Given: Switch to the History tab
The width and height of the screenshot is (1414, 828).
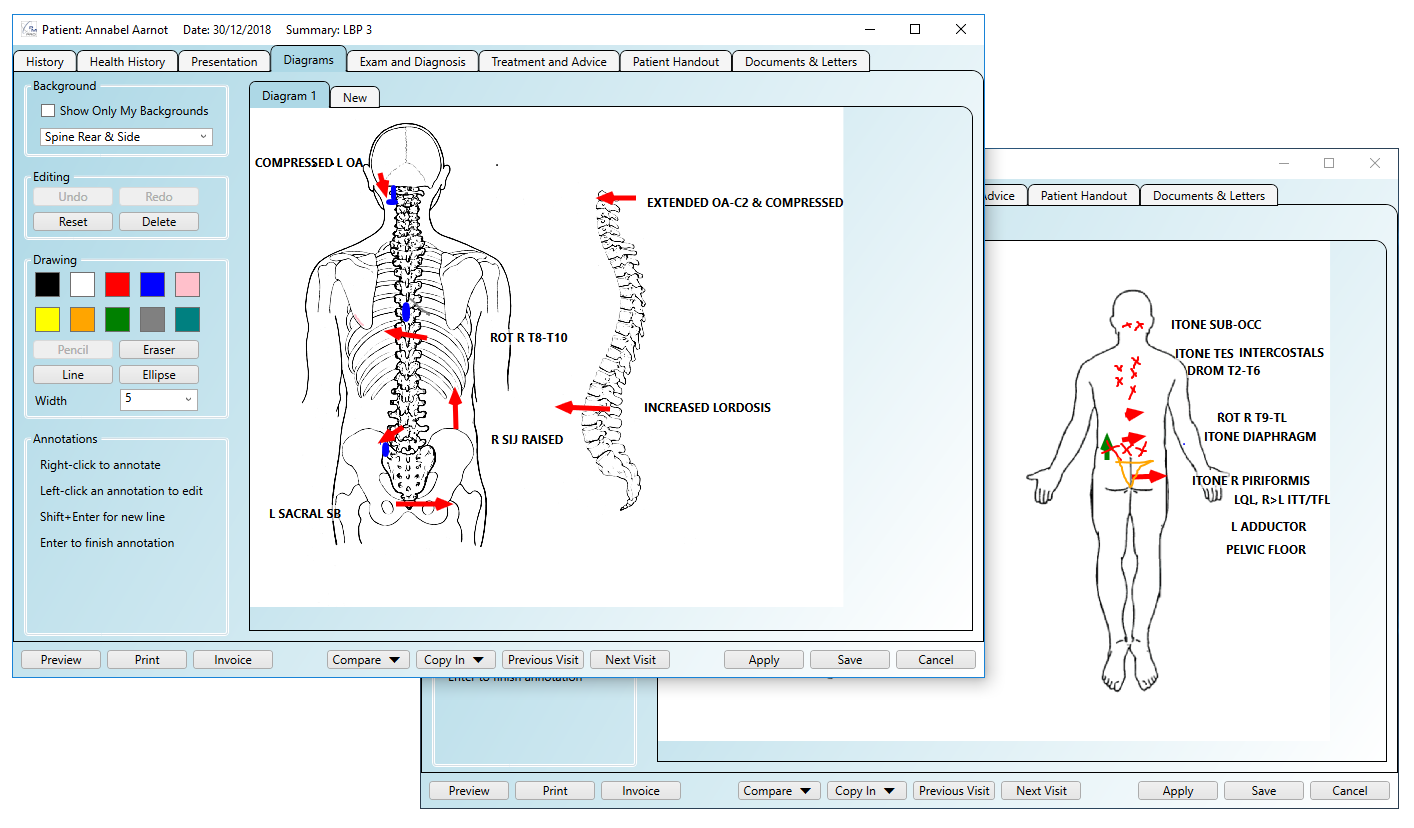Looking at the screenshot, I should [45, 61].
